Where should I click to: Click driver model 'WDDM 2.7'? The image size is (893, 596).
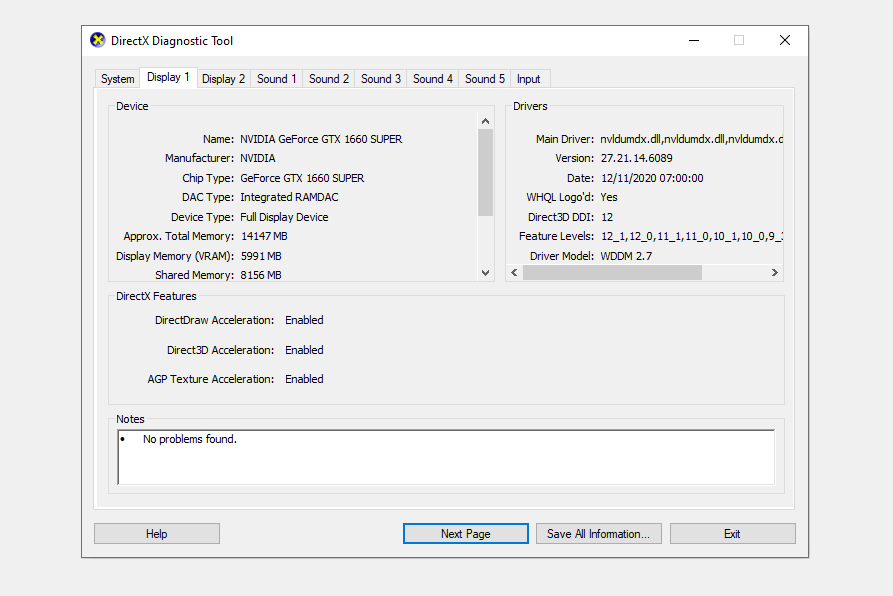626,256
